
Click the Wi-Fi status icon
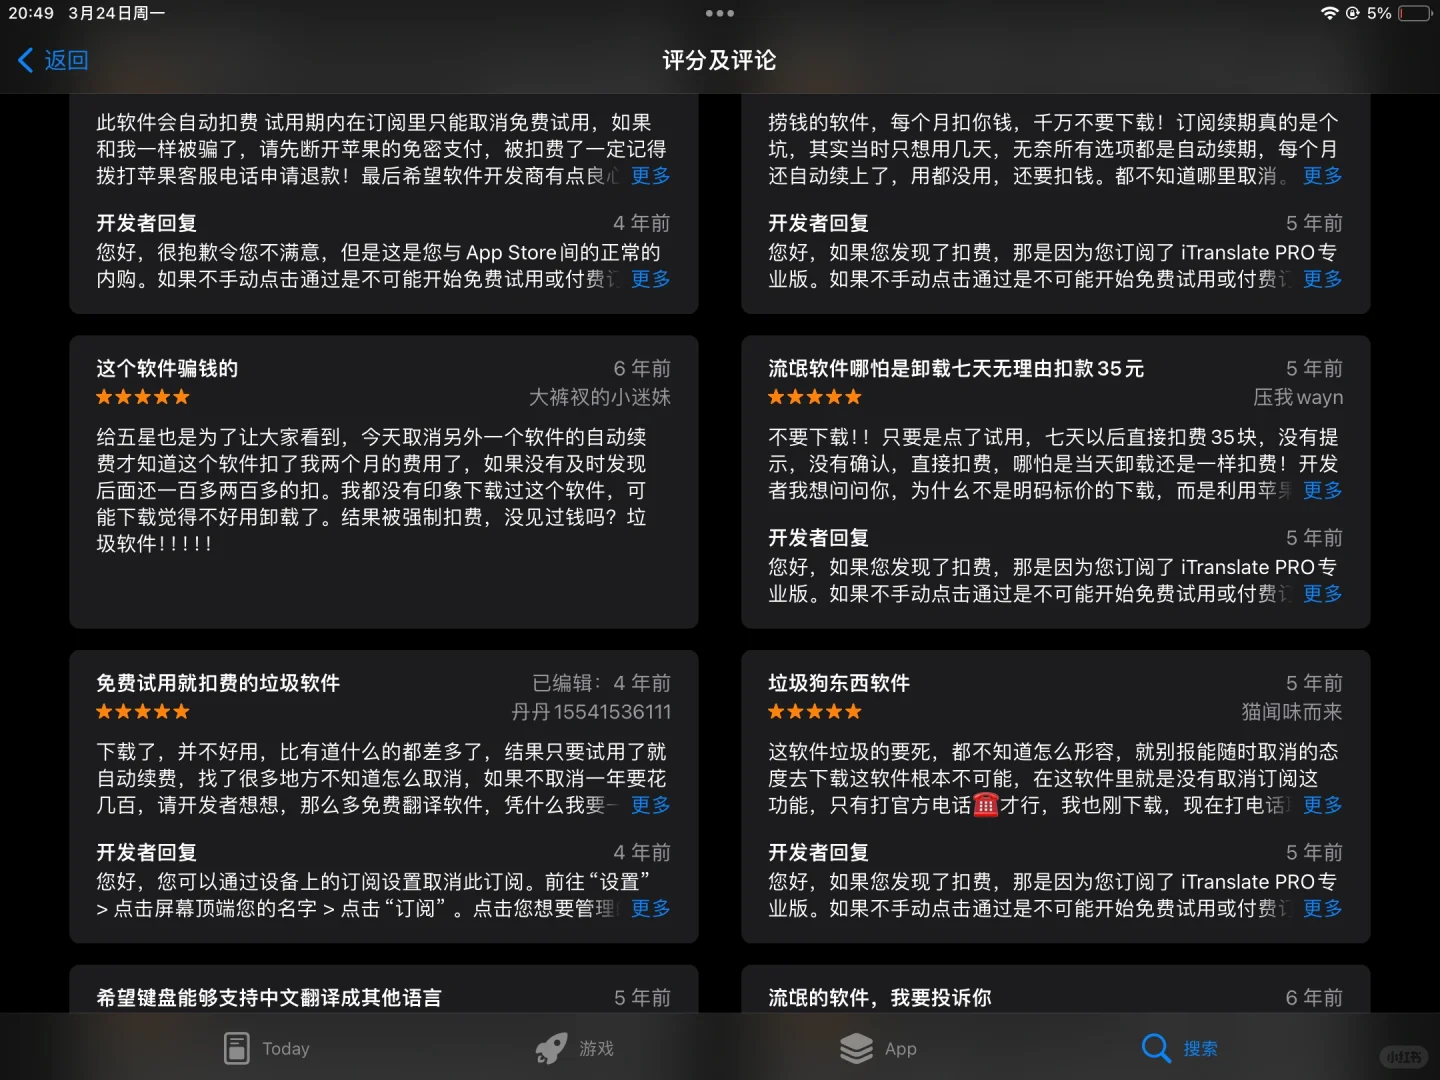coord(1330,13)
